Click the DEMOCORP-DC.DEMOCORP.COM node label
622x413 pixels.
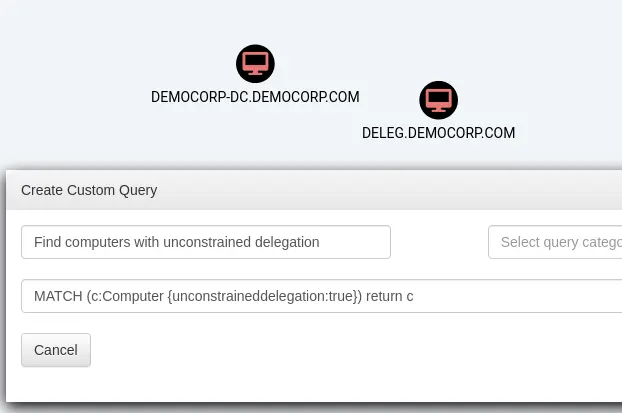tap(255, 97)
